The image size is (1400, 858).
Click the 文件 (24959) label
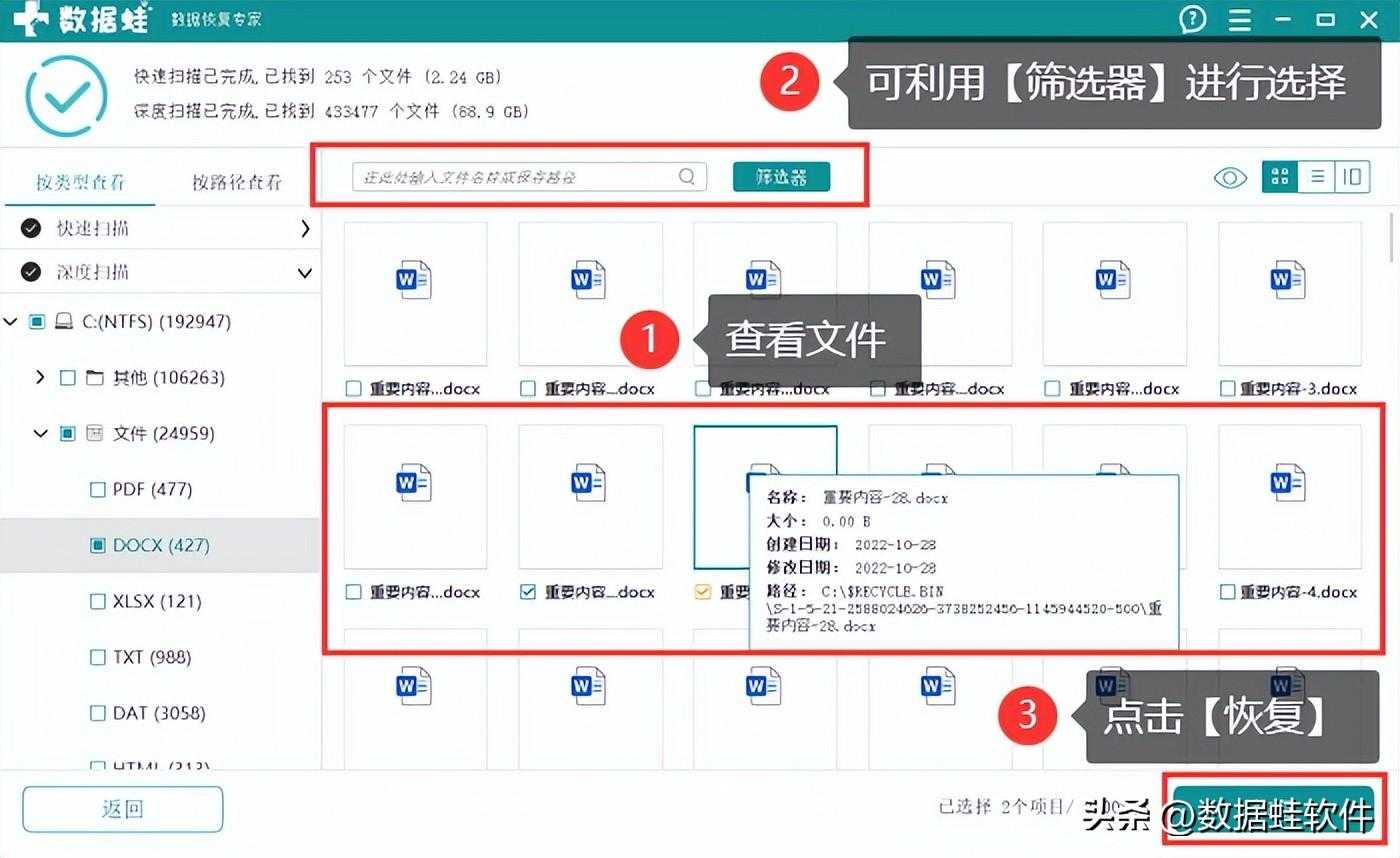(x=163, y=434)
